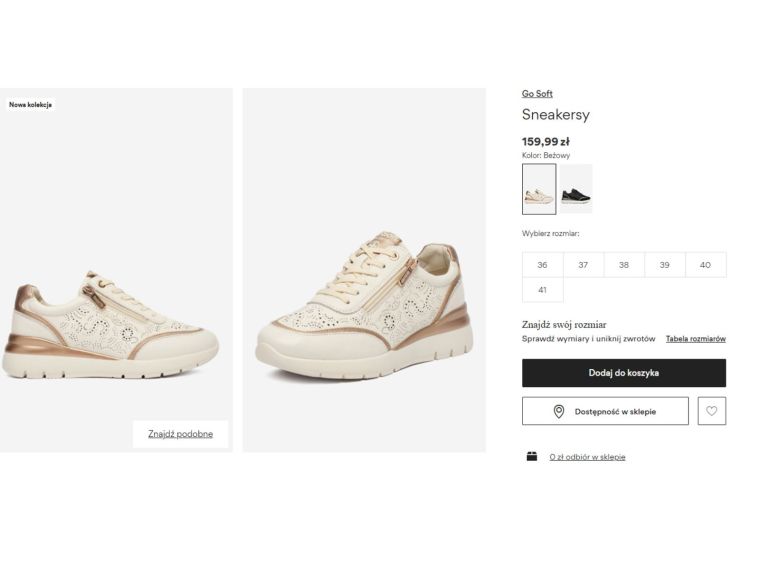Select the beige color swatch
Screen dimensions: 760x570
(539, 189)
